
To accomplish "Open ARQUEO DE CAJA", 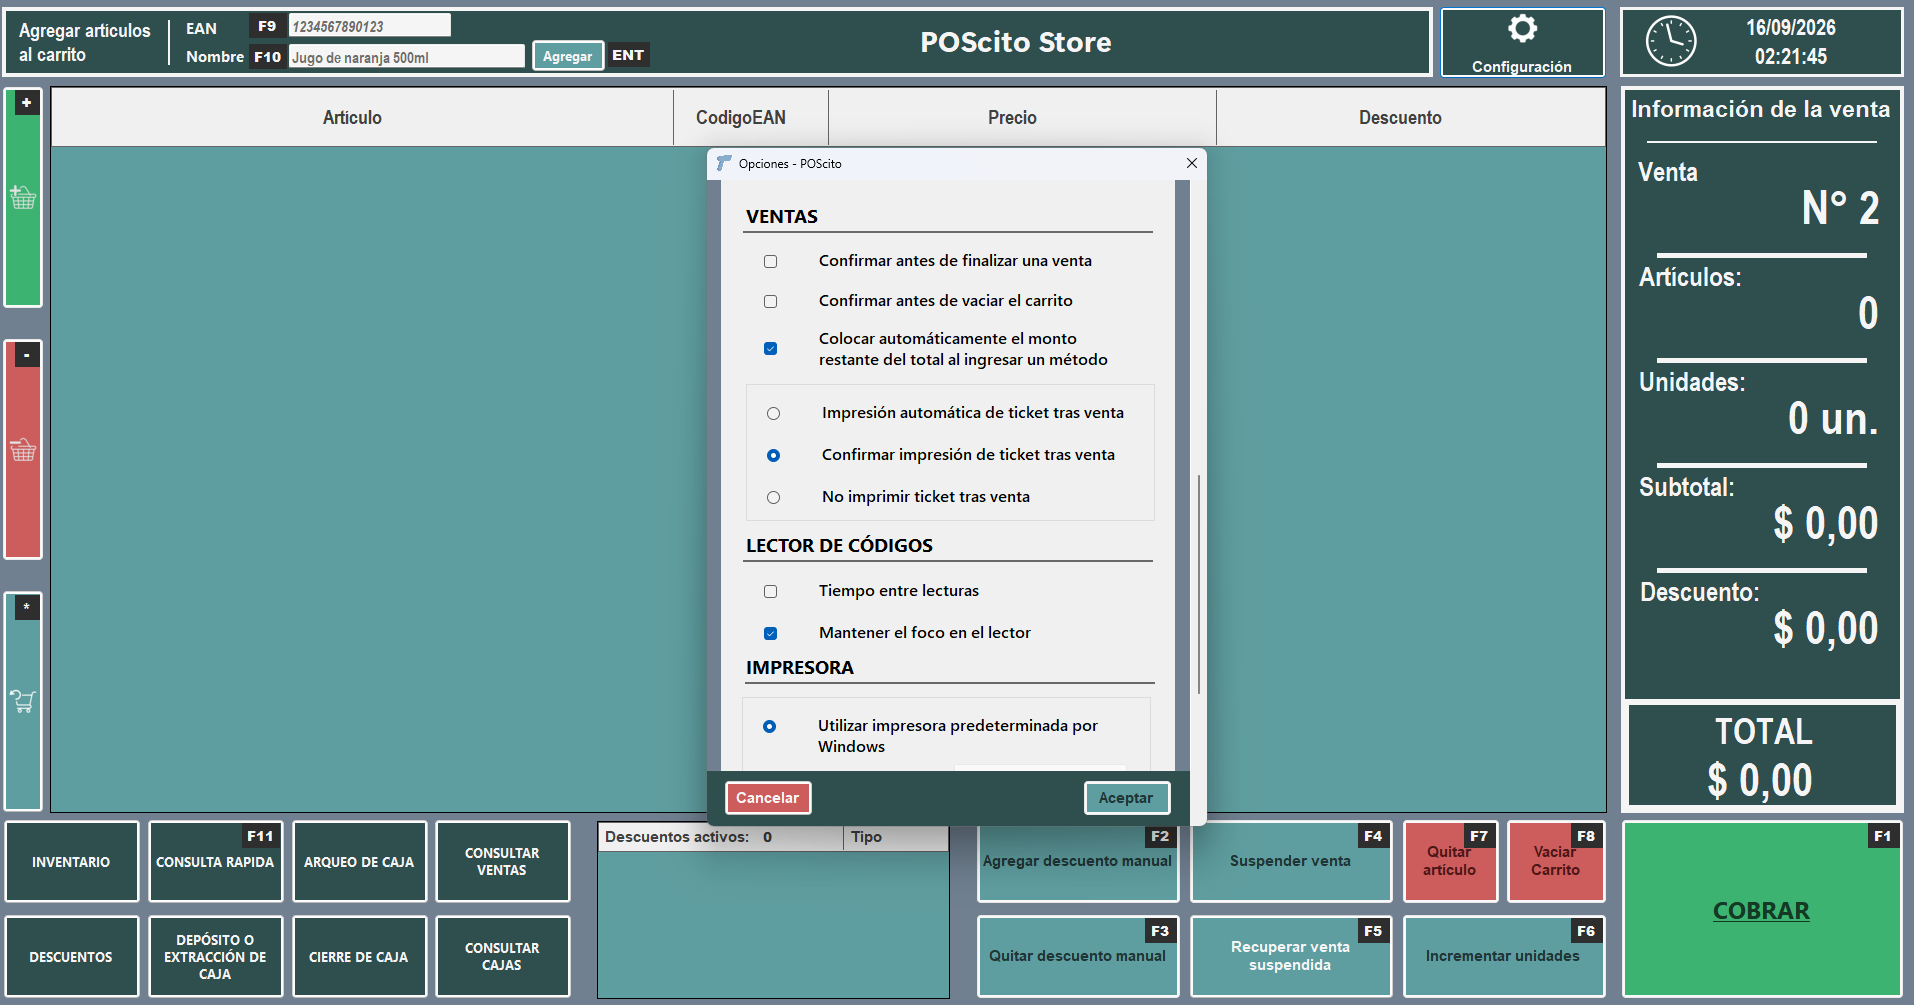I will coord(359,862).
